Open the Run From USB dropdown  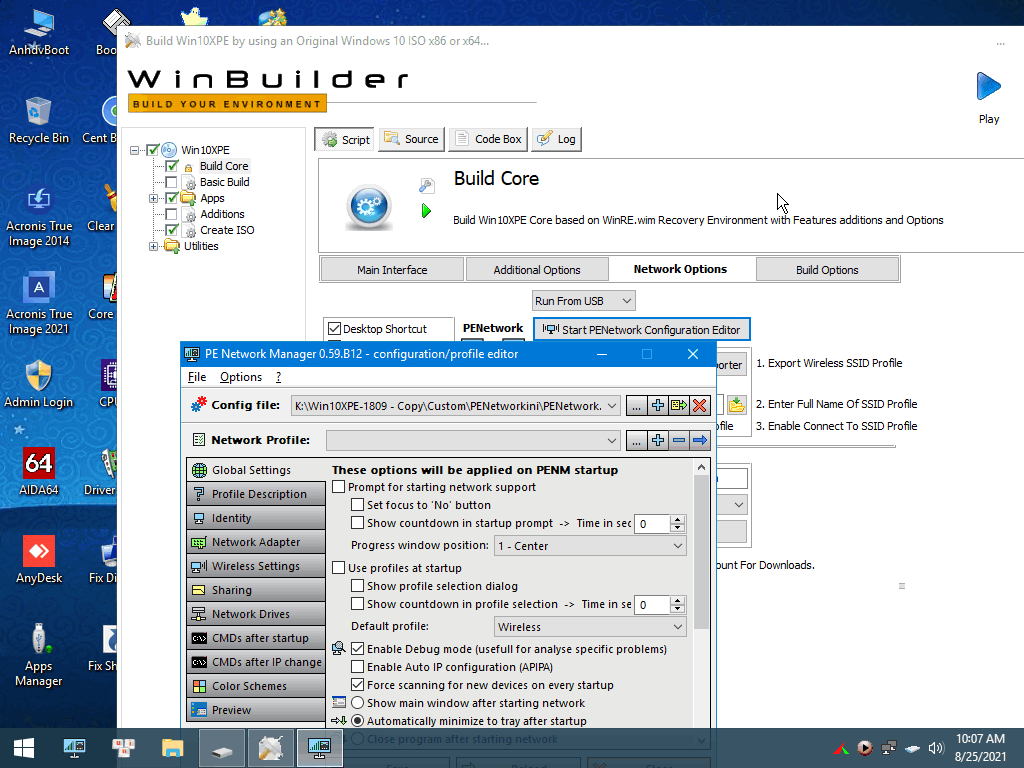[x=583, y=300]
